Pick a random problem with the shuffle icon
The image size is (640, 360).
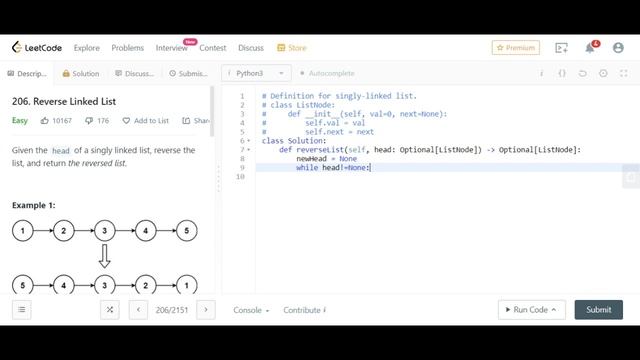click(x=110, y=310)
